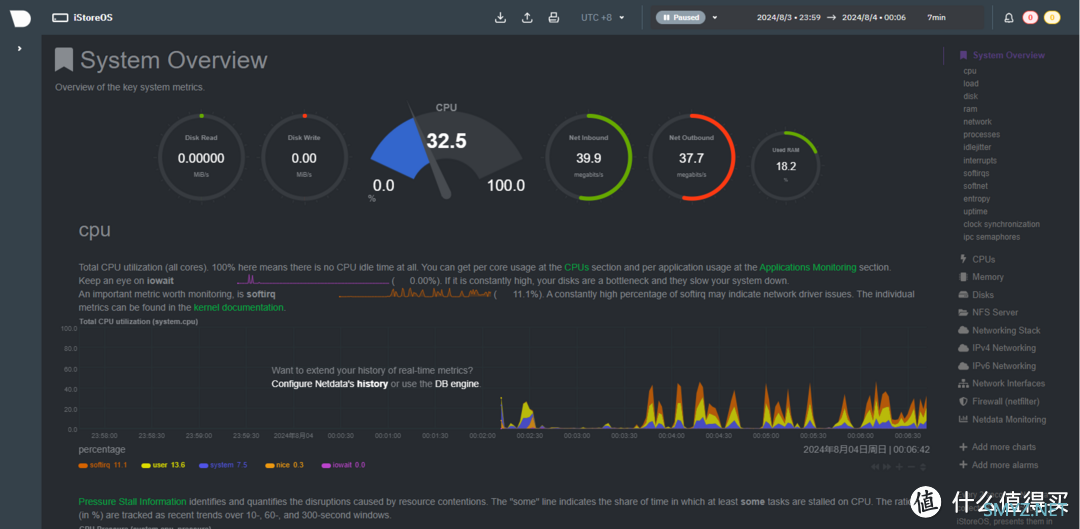
Task: Click the plus icon for Add more alarms
Action: click(x=963, y=465)
